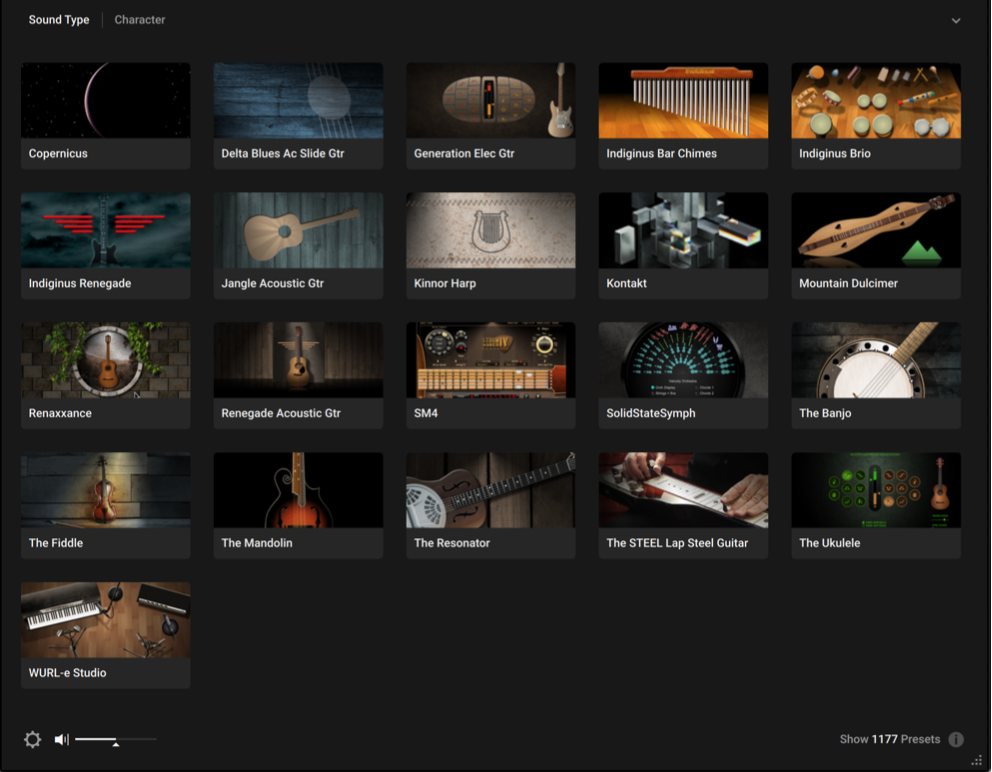The image size is (992, 772).
Task: Click The STEEL Lap Steel Guitar label
Action: pos(677,543)
